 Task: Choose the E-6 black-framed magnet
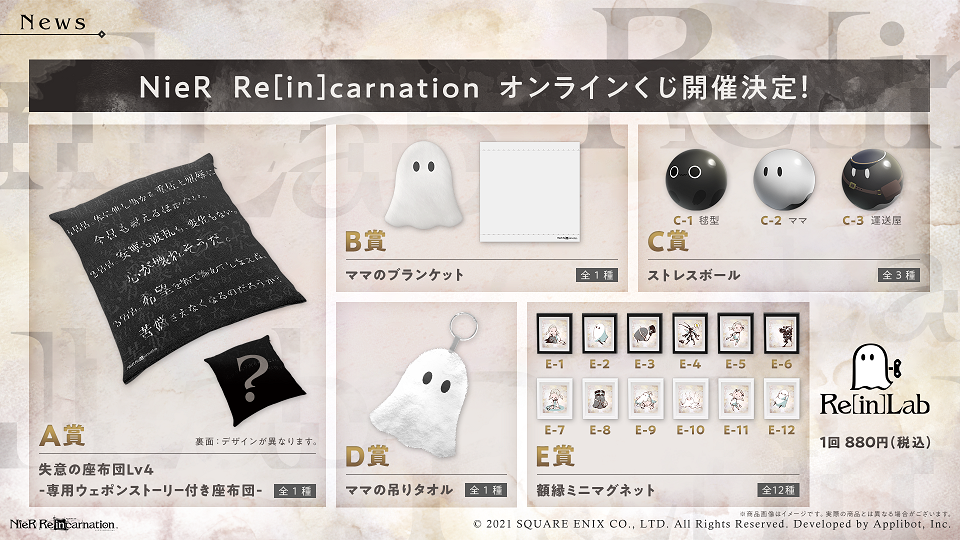(x=781, y=334)
